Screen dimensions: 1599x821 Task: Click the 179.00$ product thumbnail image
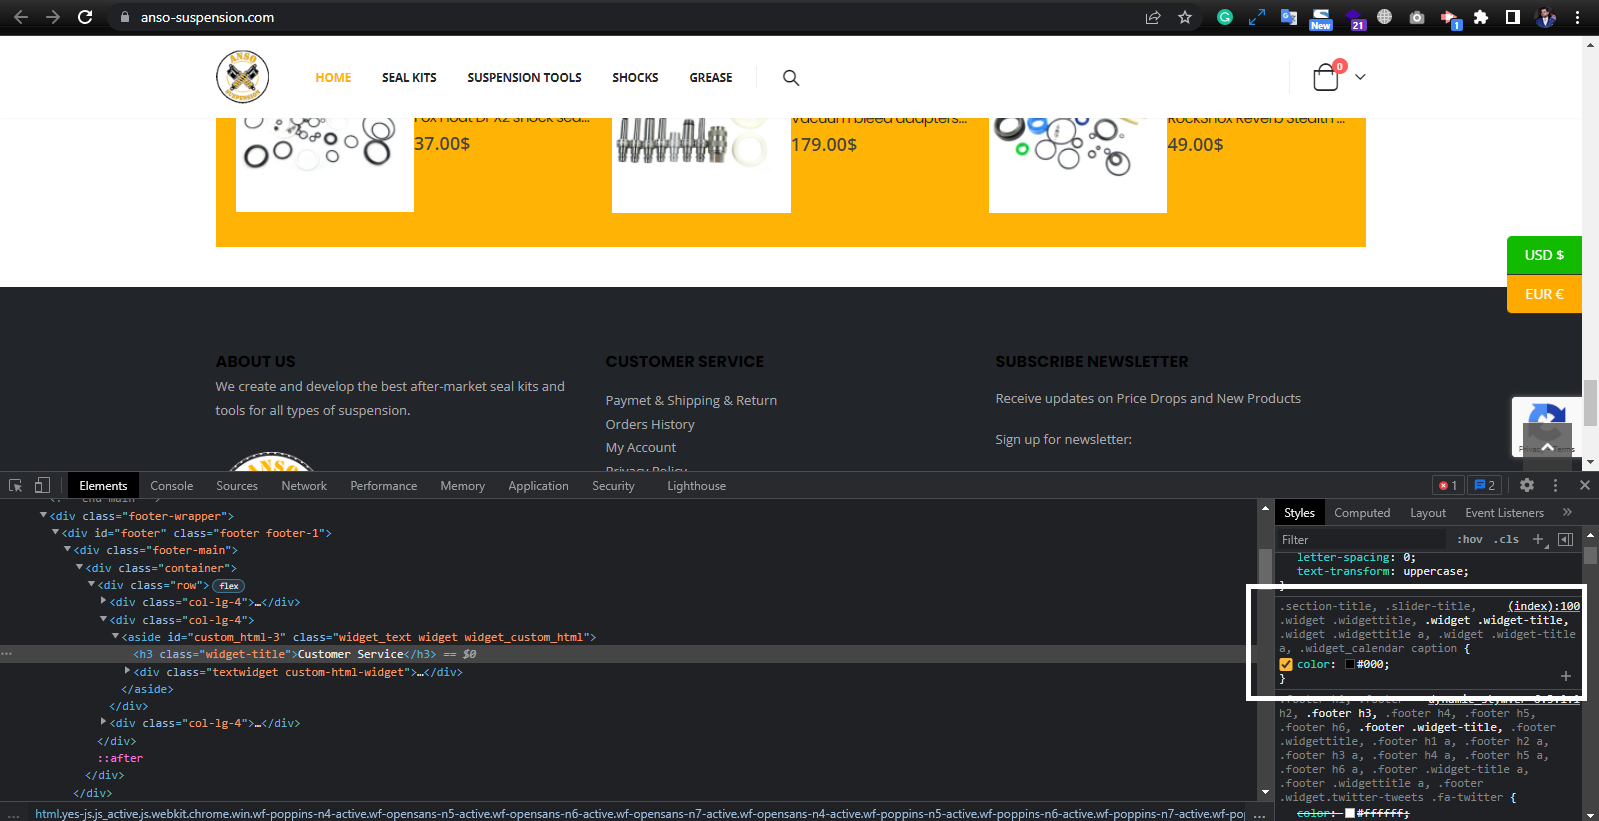[x=701, y=165]
